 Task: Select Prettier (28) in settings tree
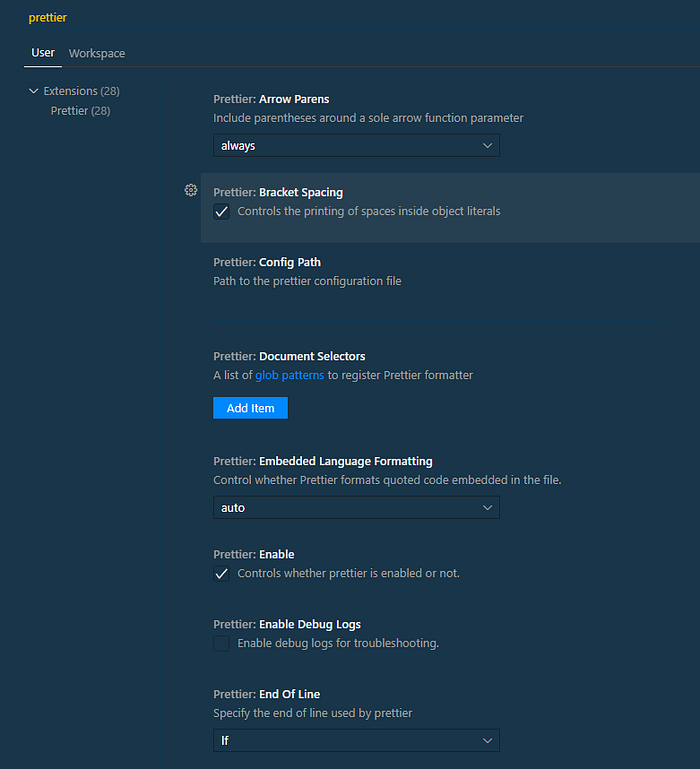[80, 111]
